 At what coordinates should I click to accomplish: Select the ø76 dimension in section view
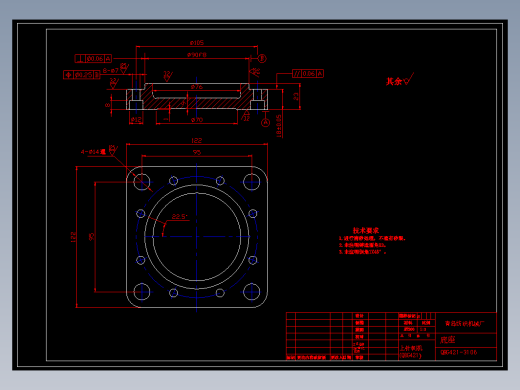[197, 87]
